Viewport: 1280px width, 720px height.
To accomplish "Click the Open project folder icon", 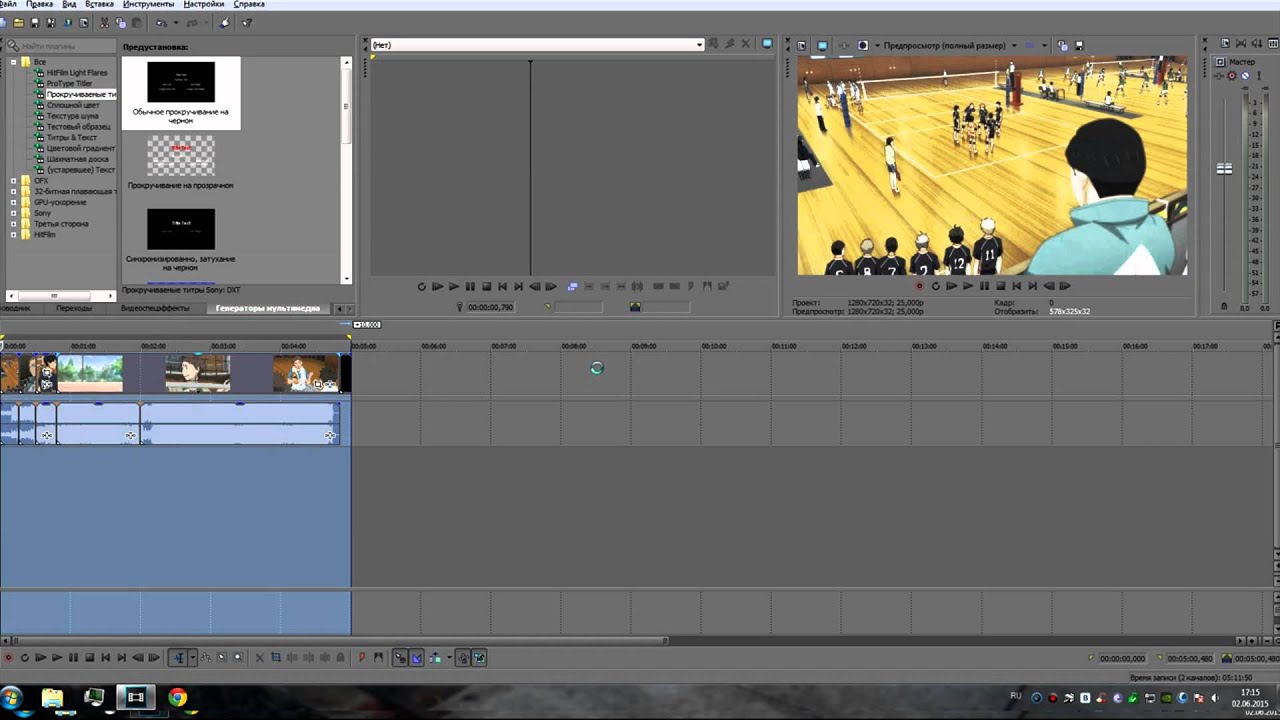I will (x=18, y=22).
